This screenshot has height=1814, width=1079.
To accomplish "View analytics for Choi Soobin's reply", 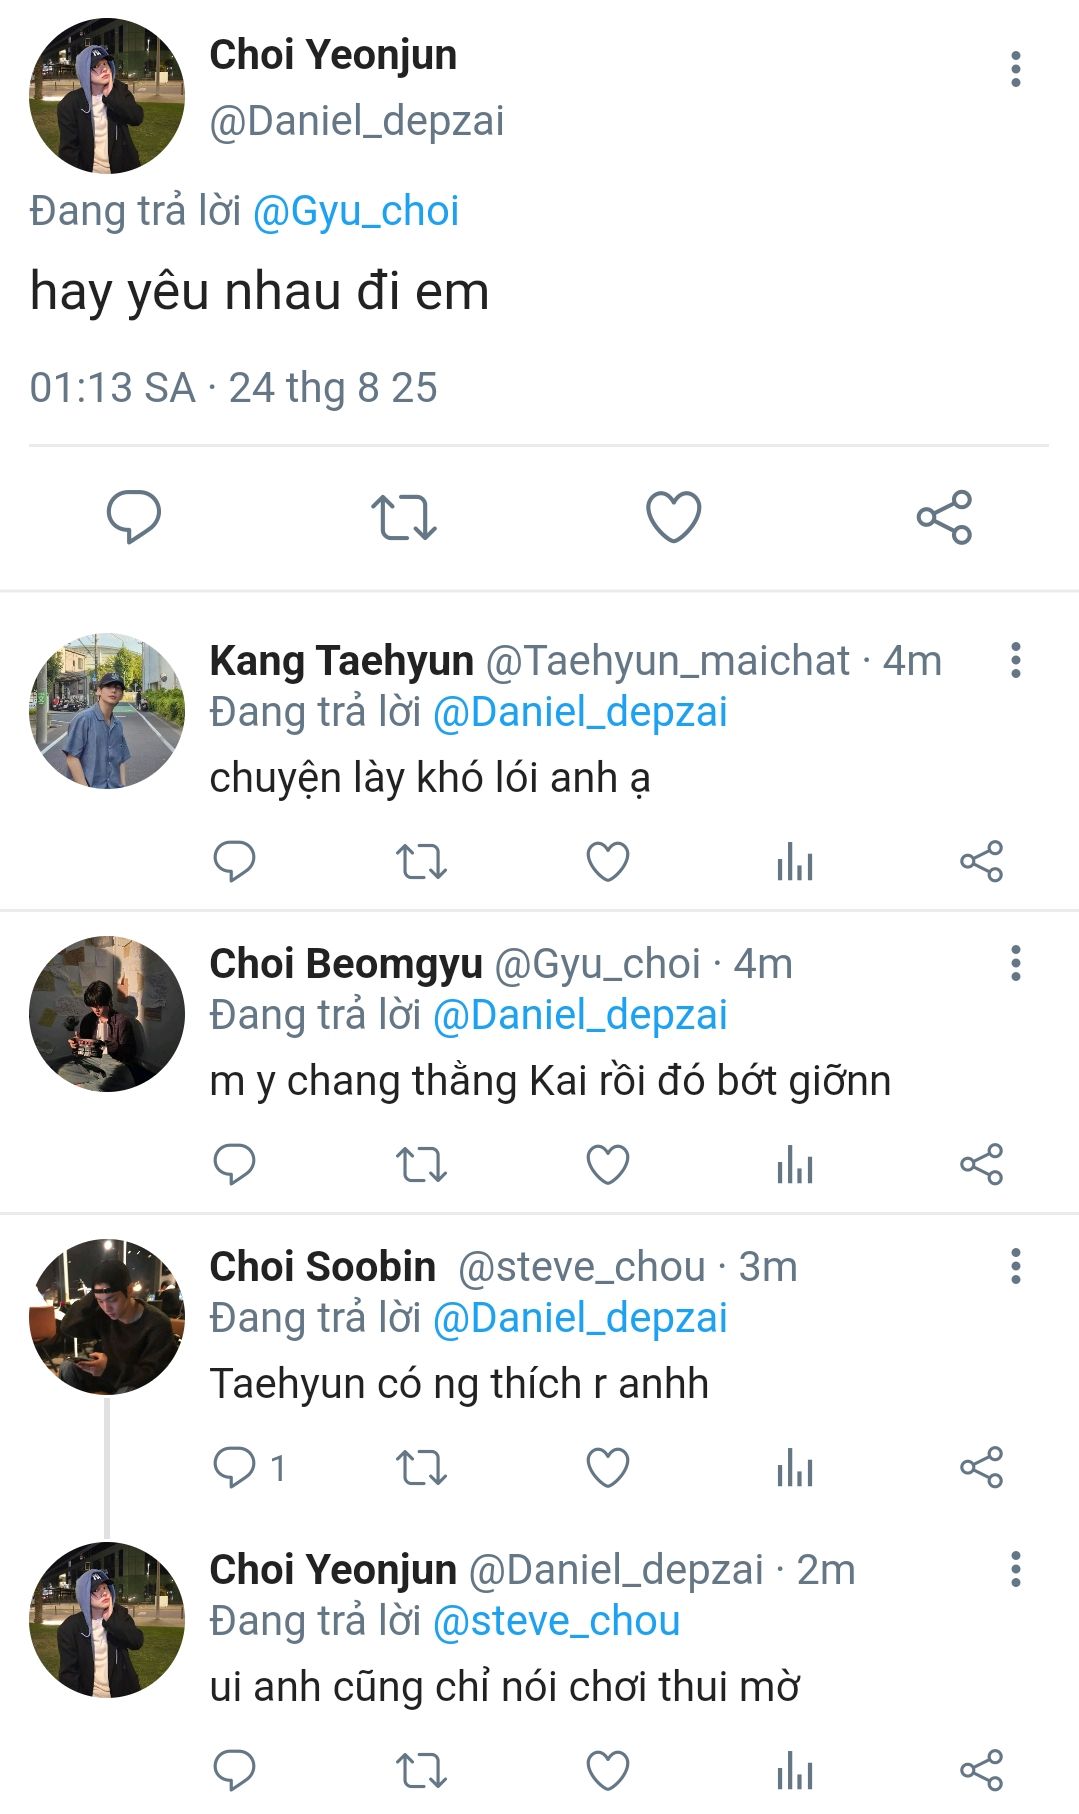I will 795,1468.
